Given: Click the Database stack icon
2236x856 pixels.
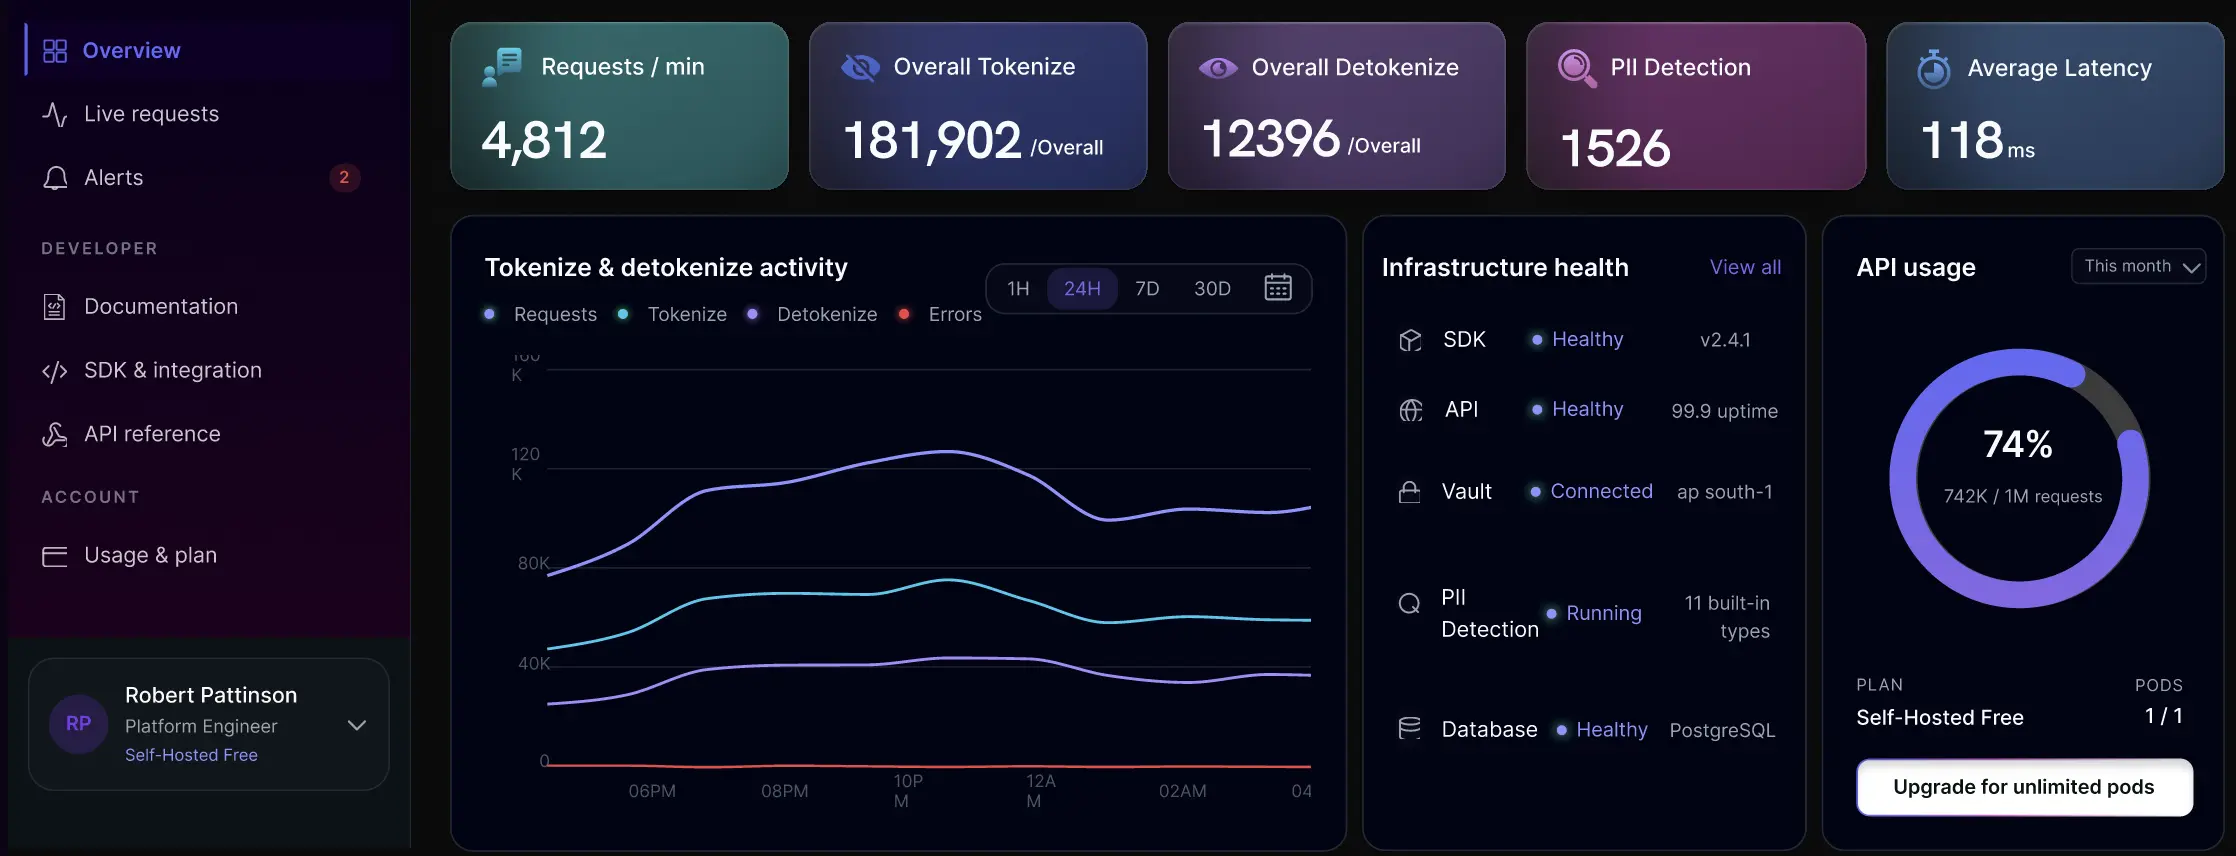Looking at the screenshot, I should (x=1409, y=729).
